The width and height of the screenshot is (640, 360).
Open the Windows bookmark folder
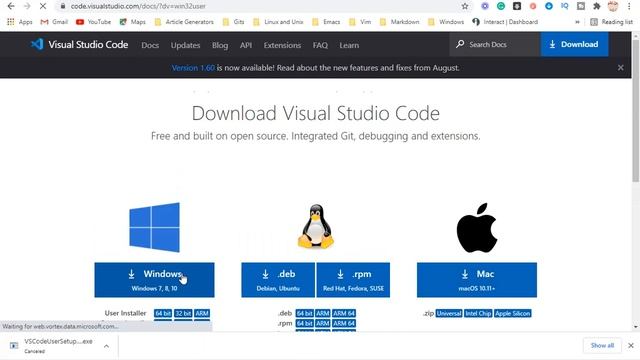coord(446,22)
